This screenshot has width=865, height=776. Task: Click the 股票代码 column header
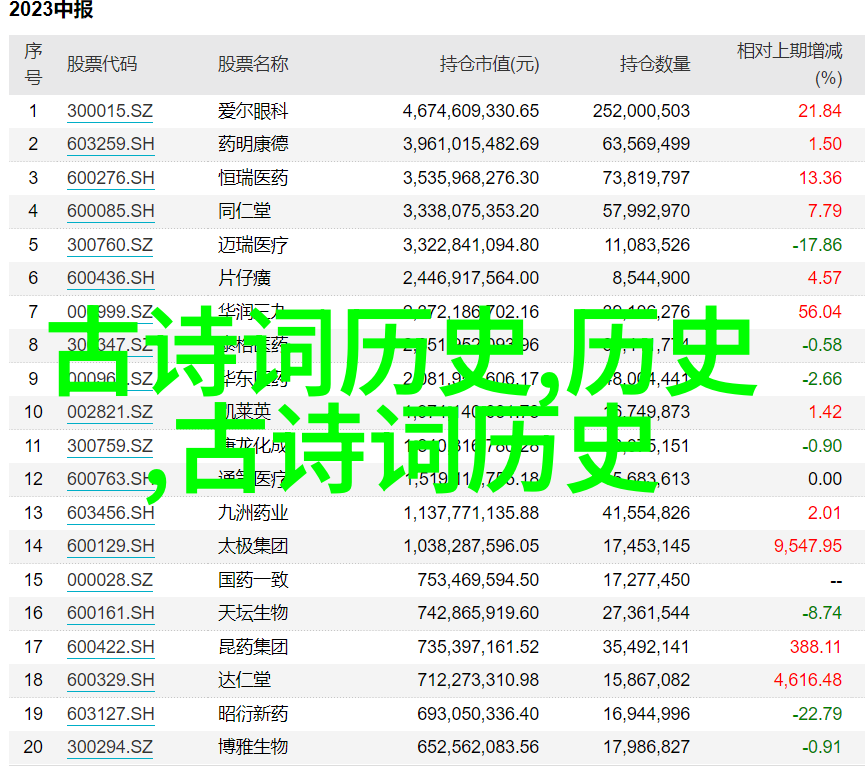tap(102, 65)
